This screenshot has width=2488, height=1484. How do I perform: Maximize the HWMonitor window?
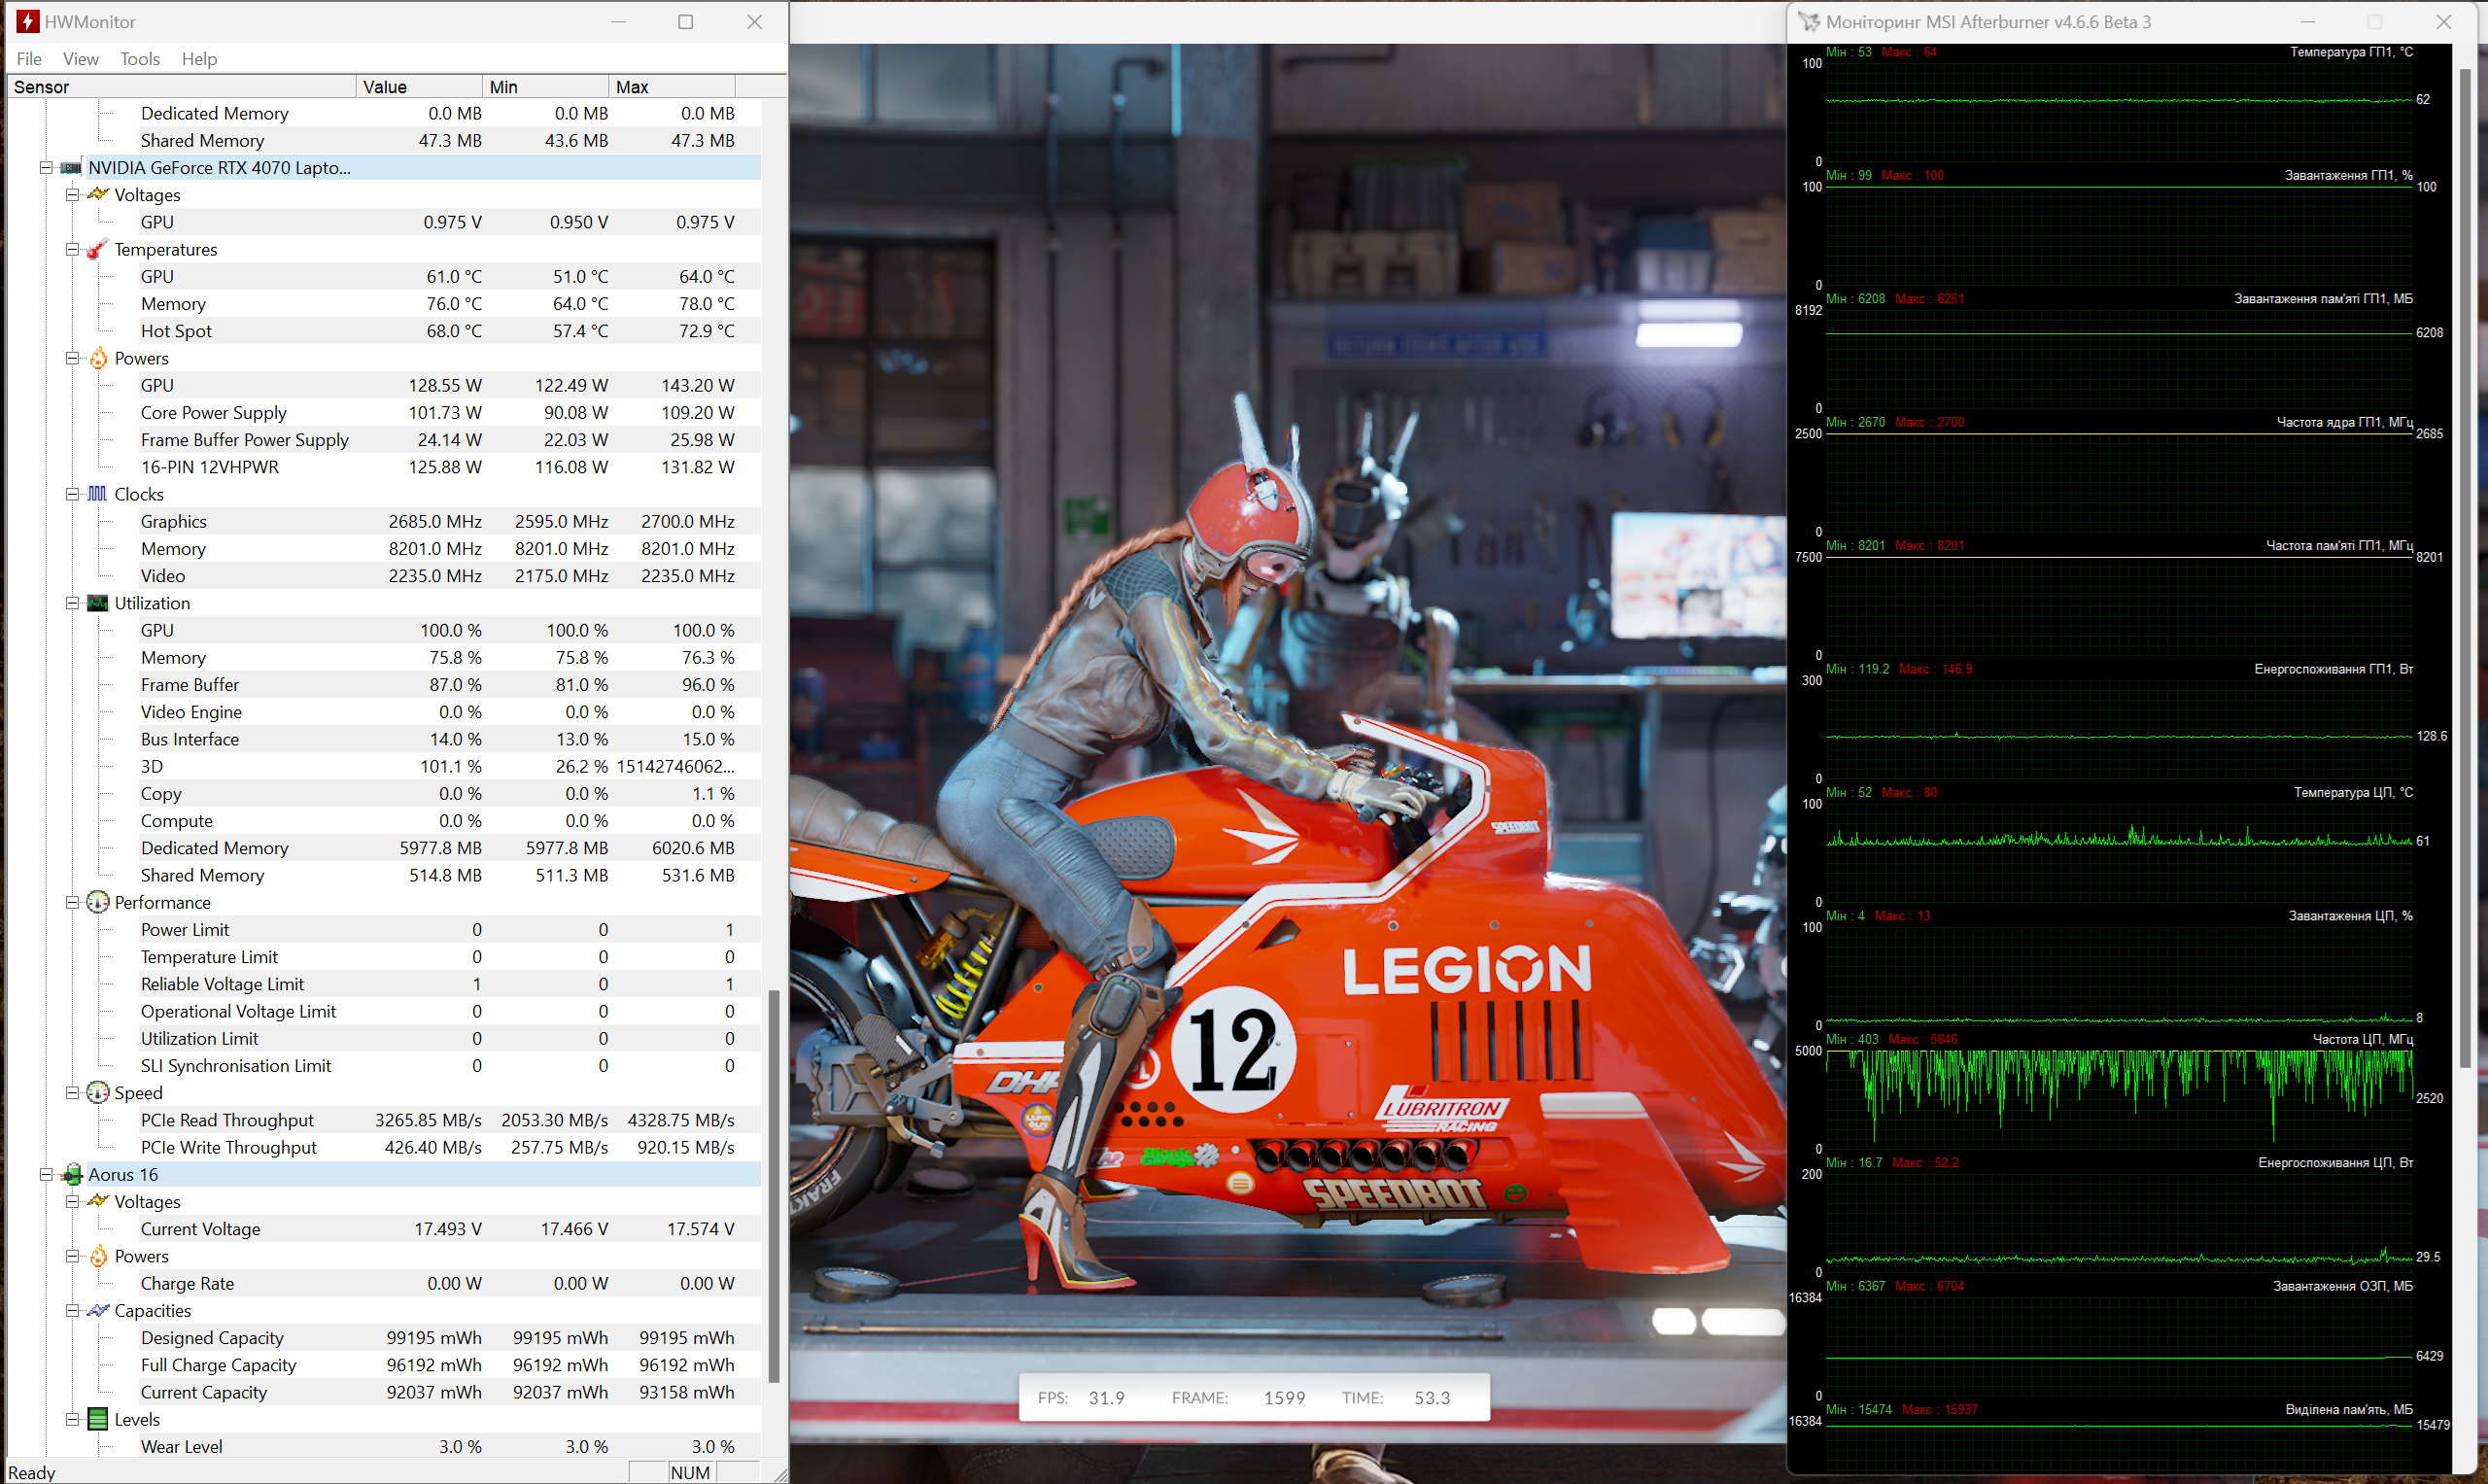pos(686,22)
